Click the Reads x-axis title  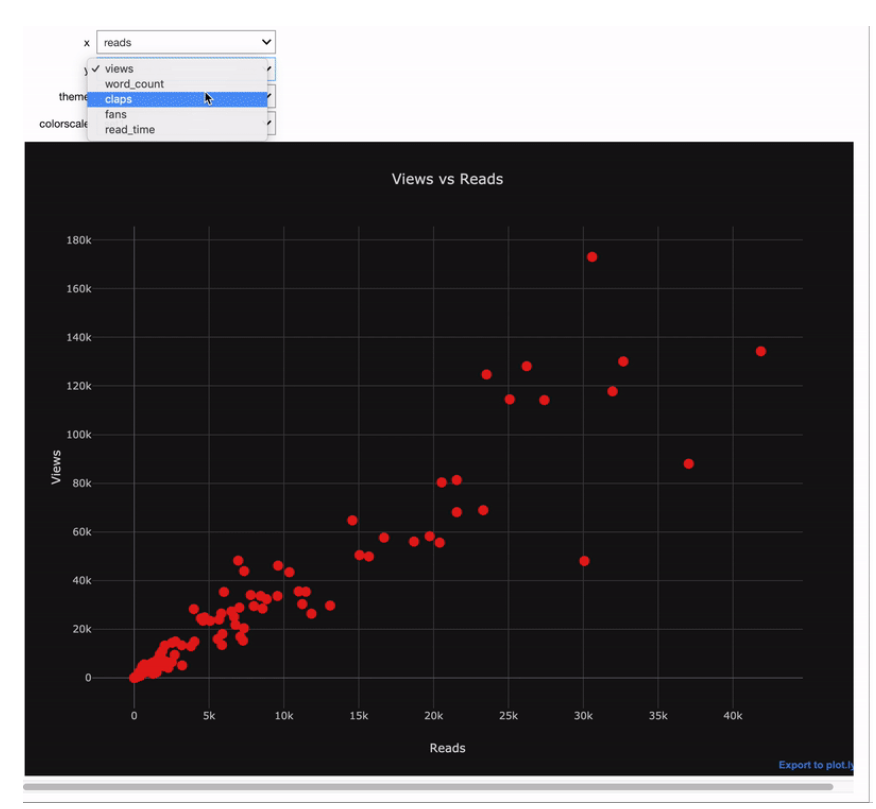(447, 748)
